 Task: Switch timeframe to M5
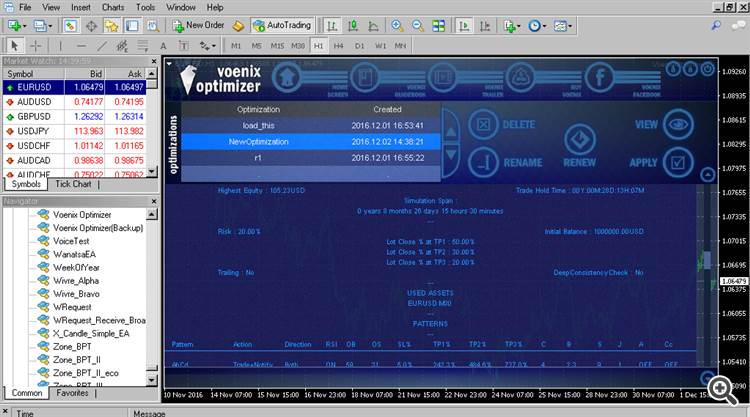click(x=256, y=46)
